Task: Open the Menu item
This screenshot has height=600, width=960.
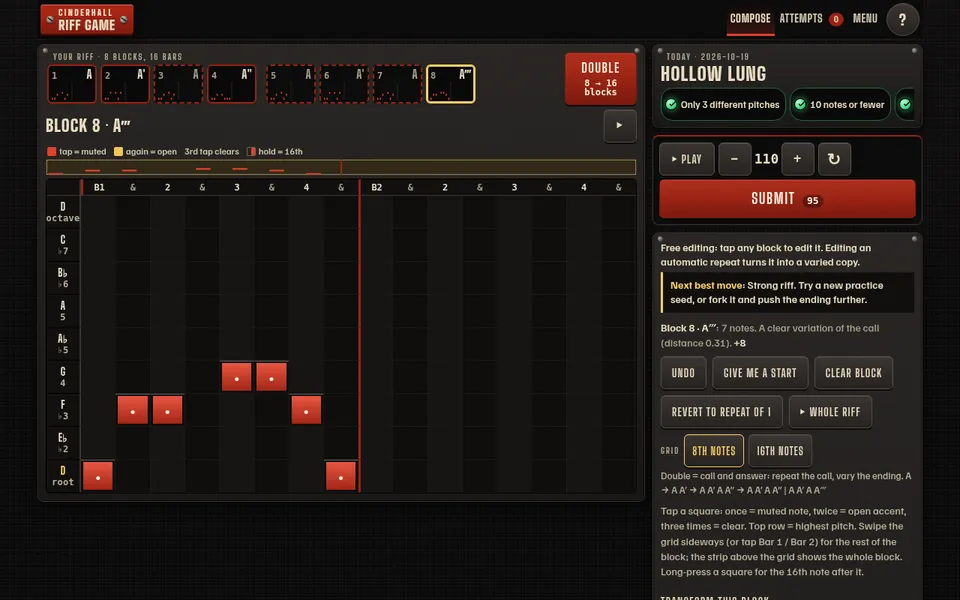Action: (x=865, y=19)
